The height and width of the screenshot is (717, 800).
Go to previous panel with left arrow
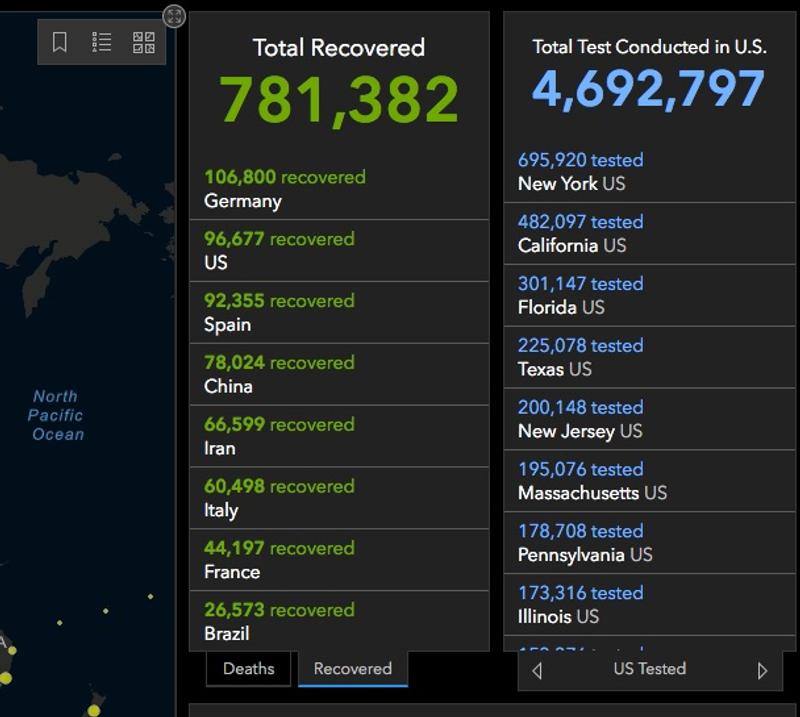(537, 671)
